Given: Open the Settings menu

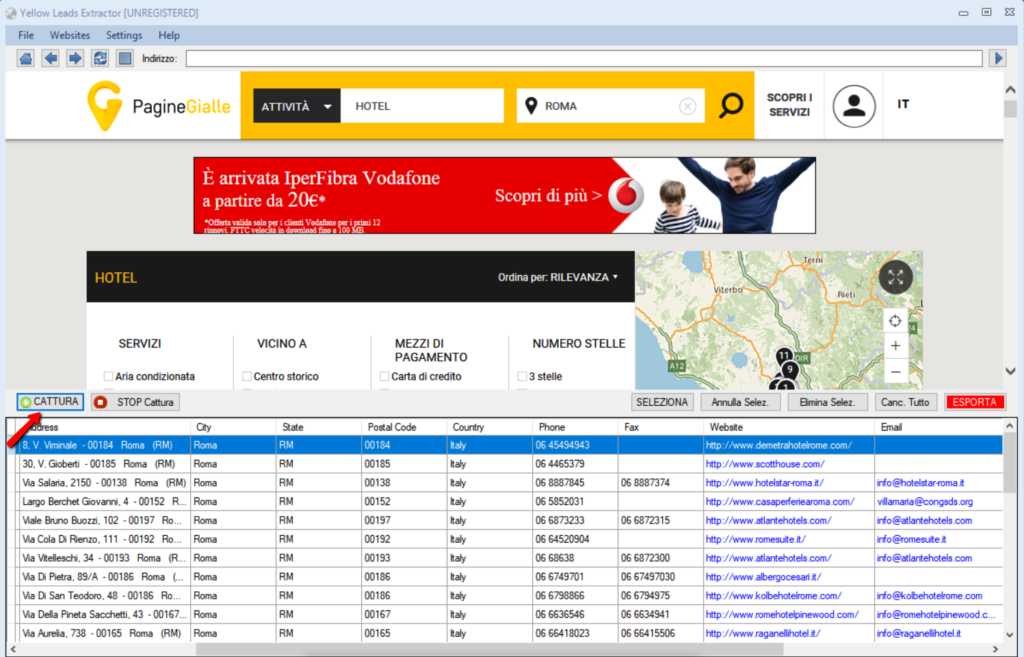Looking at the screenshot, I should pyautogui.click(x=124, y=35).
